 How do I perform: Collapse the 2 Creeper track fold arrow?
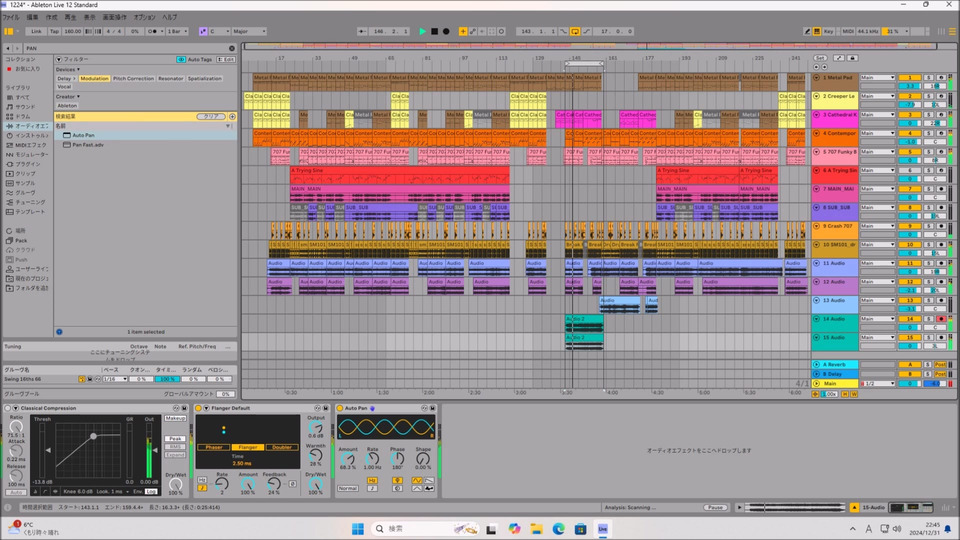tap(817, 96)
